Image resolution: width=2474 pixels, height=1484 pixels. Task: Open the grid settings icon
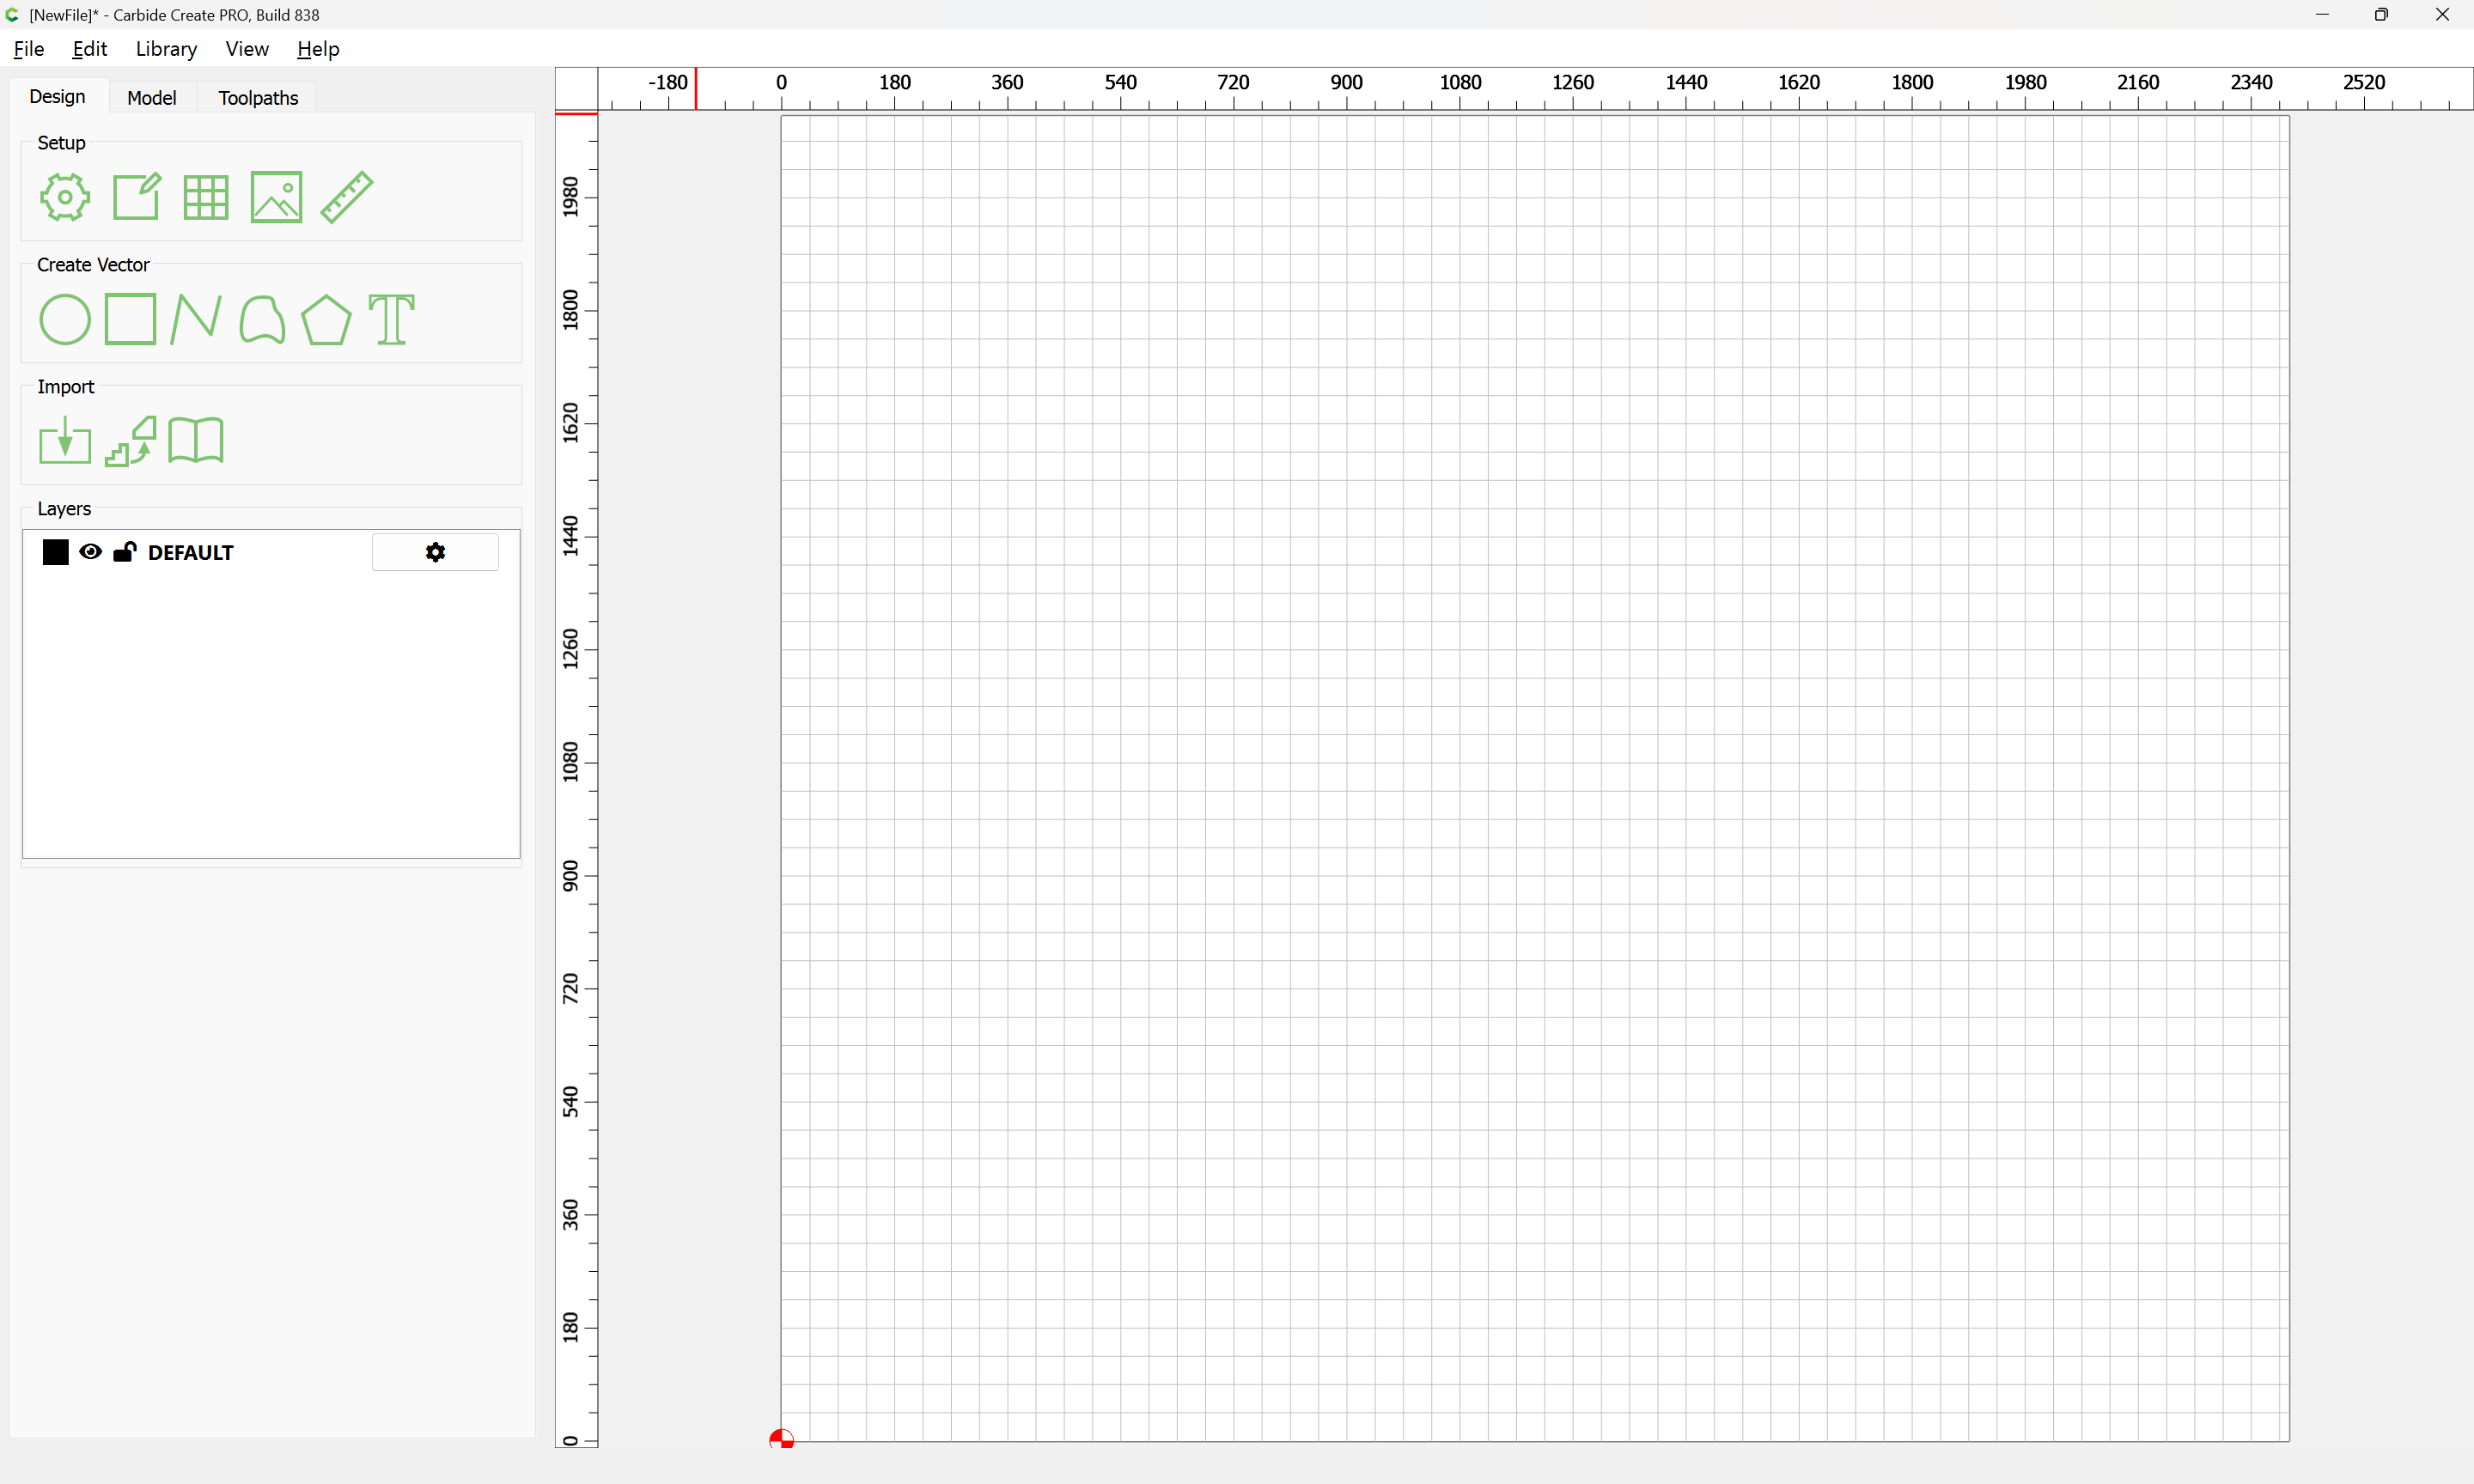pos(206,197)
